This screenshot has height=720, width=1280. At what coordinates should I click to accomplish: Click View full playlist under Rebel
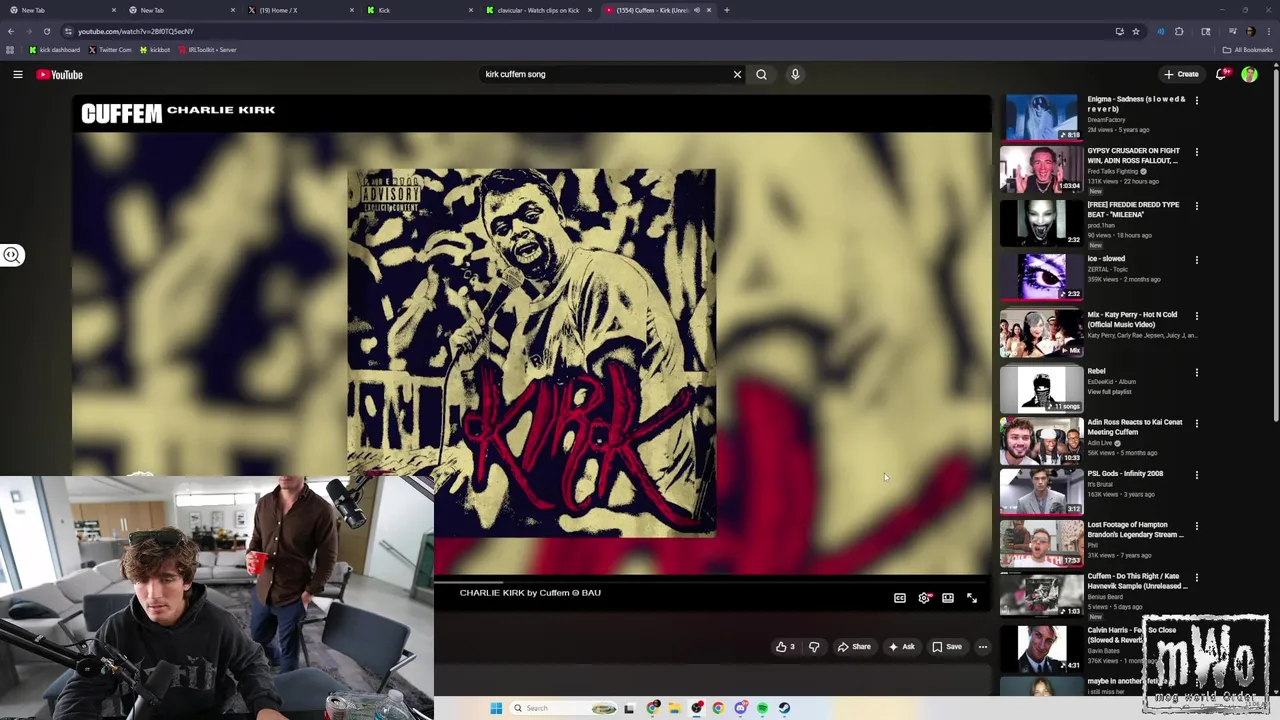[x=1109, y=392]
